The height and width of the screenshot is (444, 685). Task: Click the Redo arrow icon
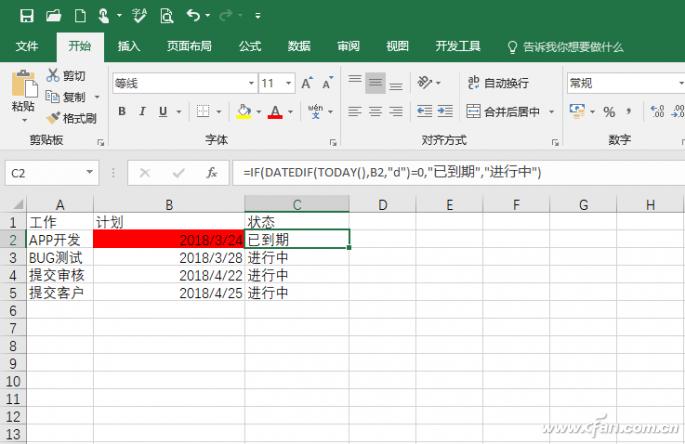pyautogui.click(x=226, y=16)
